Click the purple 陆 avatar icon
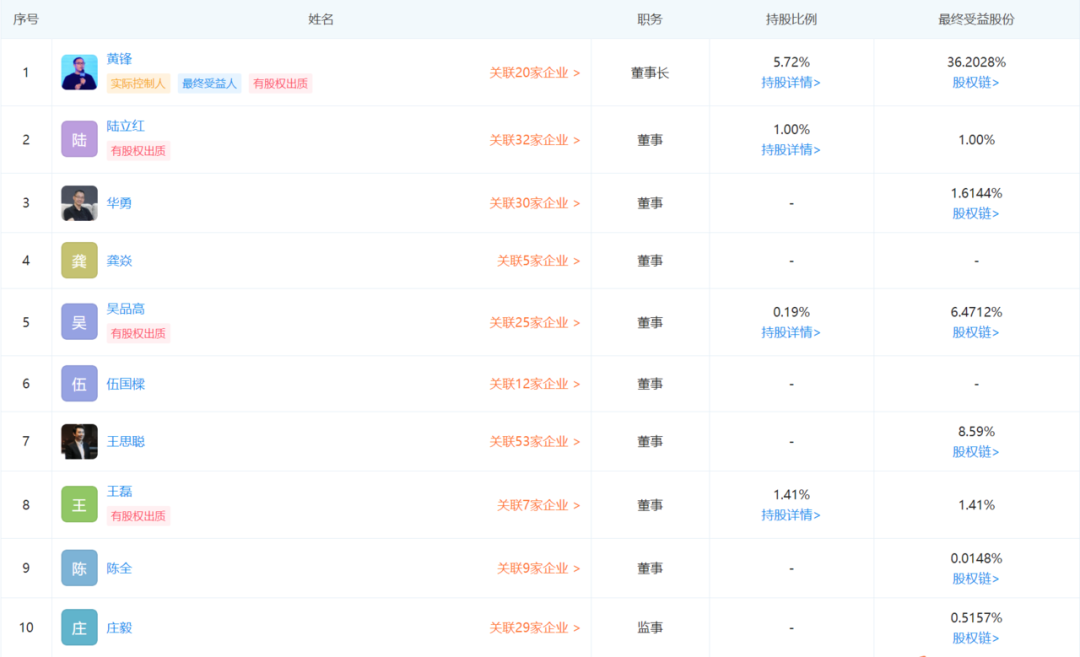The width and height of the screenshot is (1080, 657). point(79,139)
